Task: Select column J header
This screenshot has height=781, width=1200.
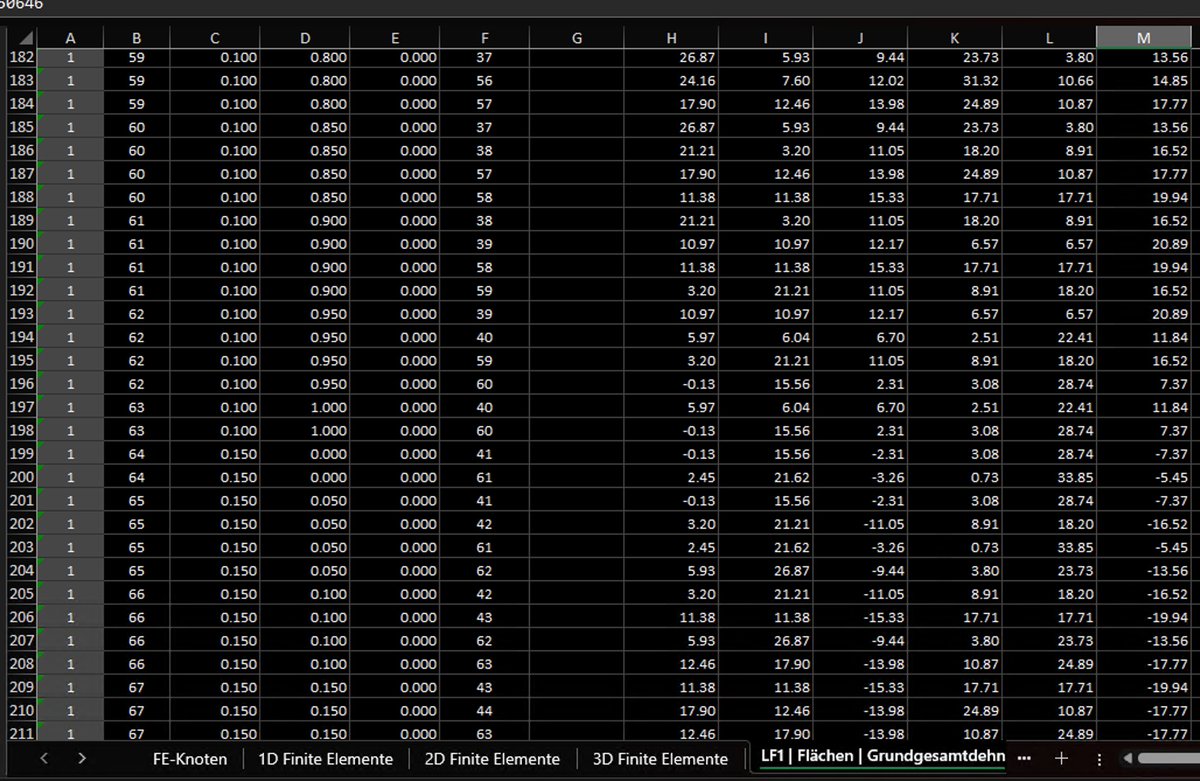Action: tap(860, 37)
